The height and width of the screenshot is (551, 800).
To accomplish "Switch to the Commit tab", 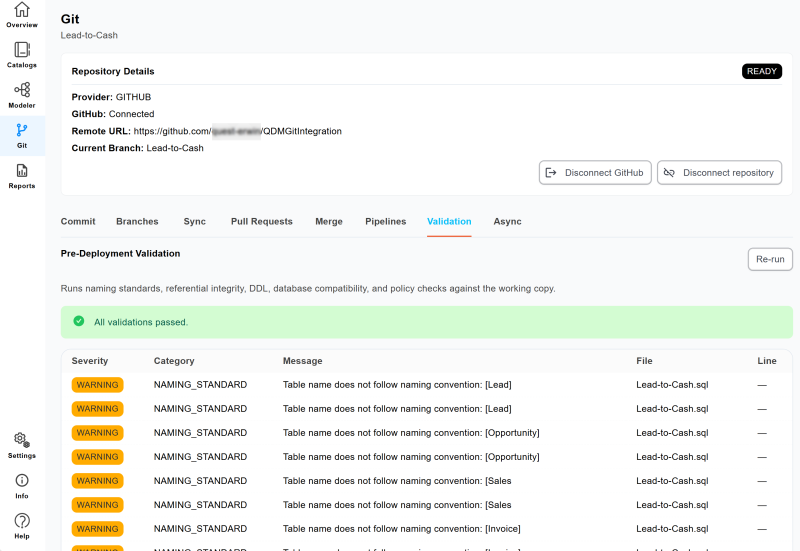I will [78, 221].
